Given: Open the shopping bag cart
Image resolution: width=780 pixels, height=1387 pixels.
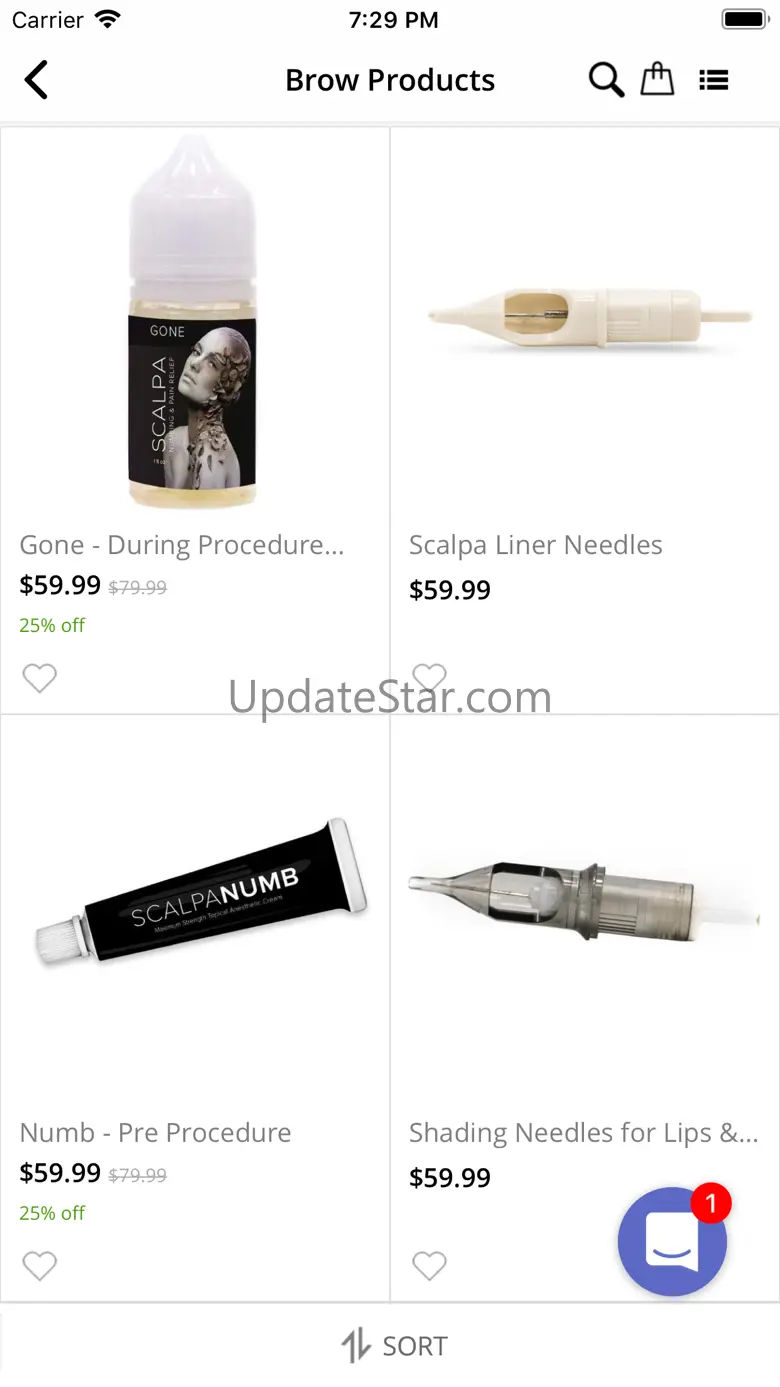Looking at the screenshot, I should pyautogui.click(x=657, y=79).
